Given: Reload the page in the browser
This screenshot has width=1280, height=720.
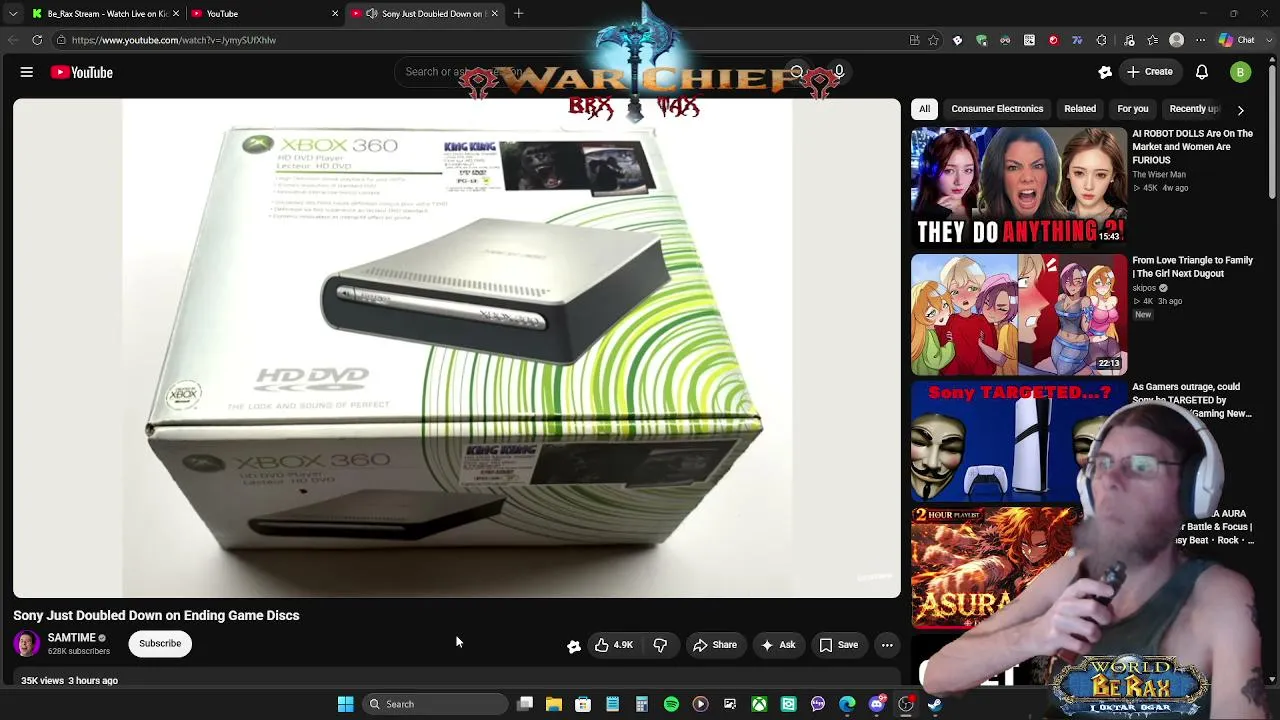Looking at the screenshot, I should [x=37, y=40].
